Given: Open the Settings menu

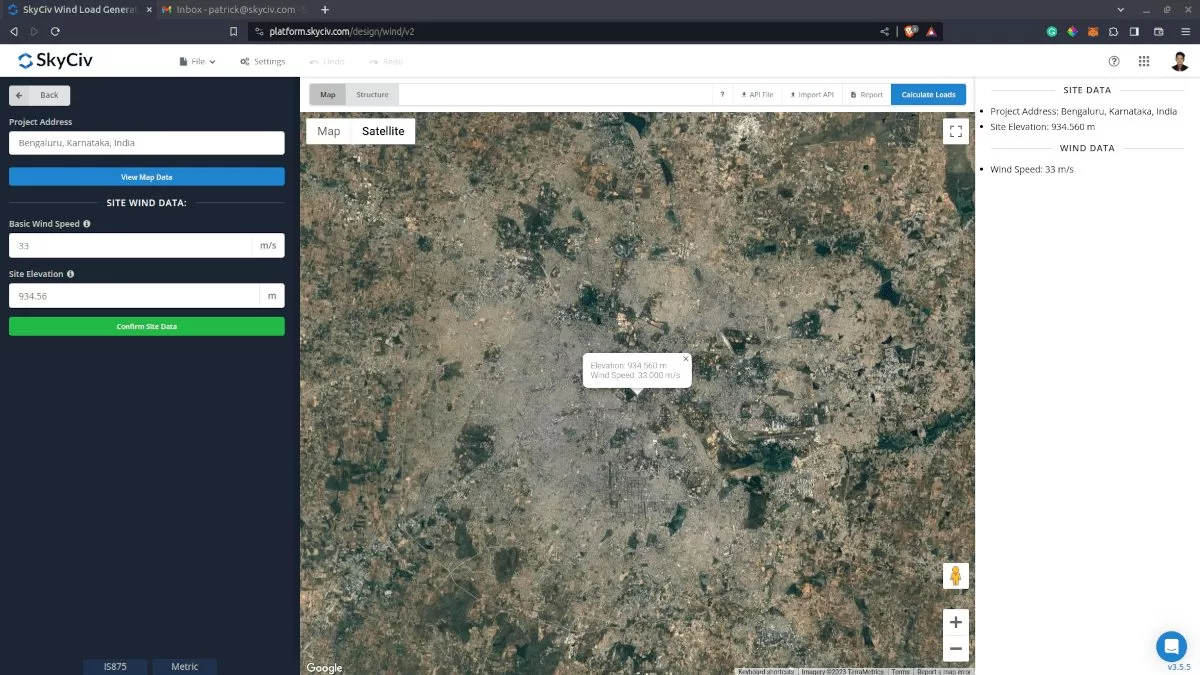Looking at the screenshot, I should click(x=263, y=62).
